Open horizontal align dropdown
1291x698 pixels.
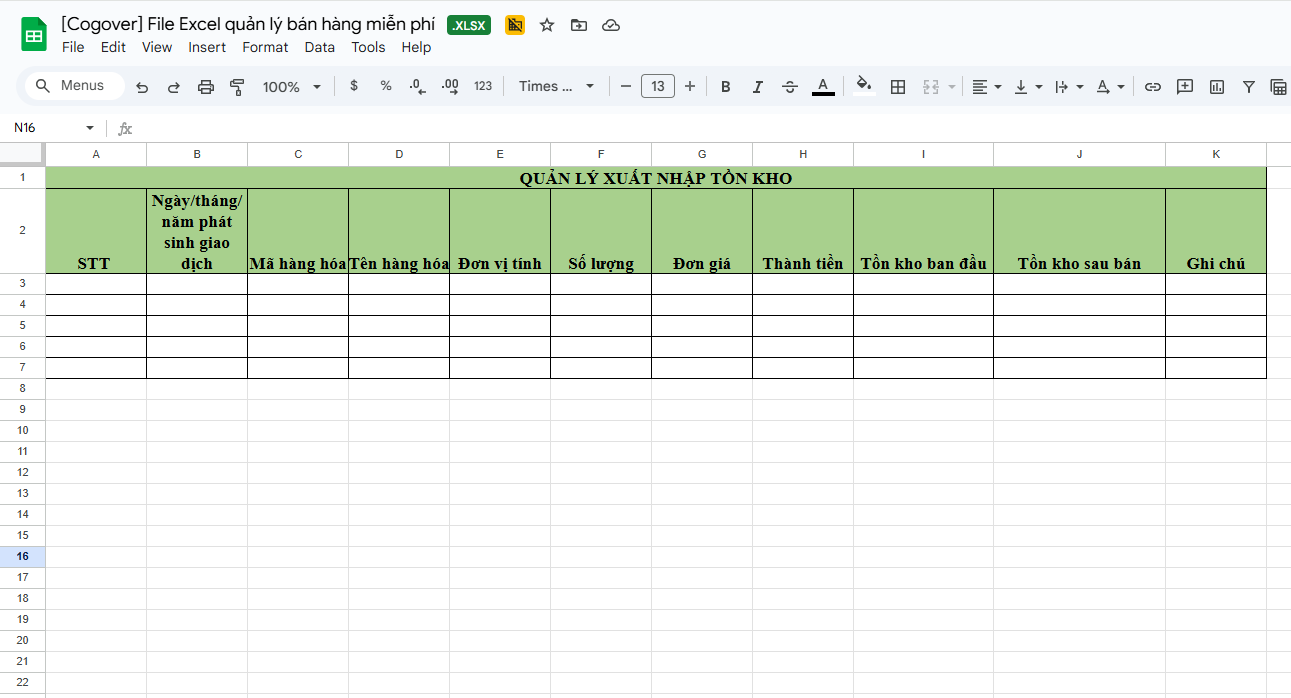point(986,87)
